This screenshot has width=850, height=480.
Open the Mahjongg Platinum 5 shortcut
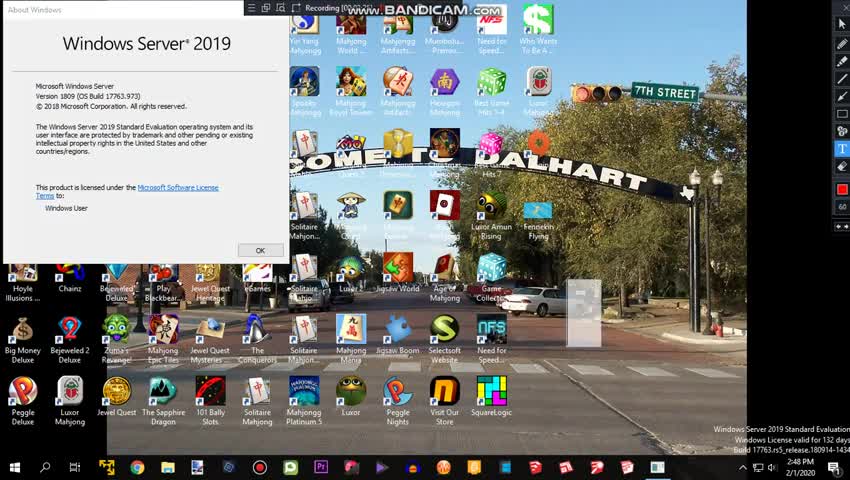304,402
